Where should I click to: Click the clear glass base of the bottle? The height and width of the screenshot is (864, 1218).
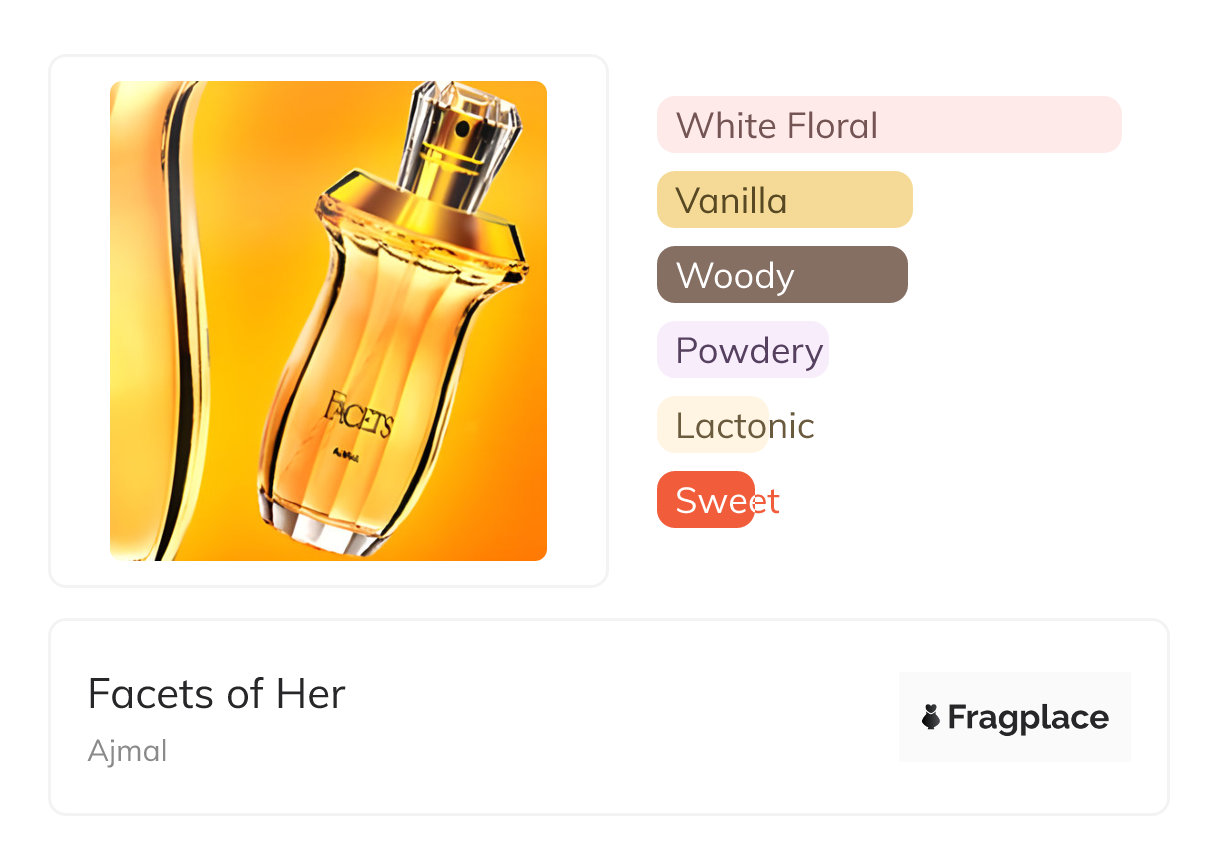point(320,531)
